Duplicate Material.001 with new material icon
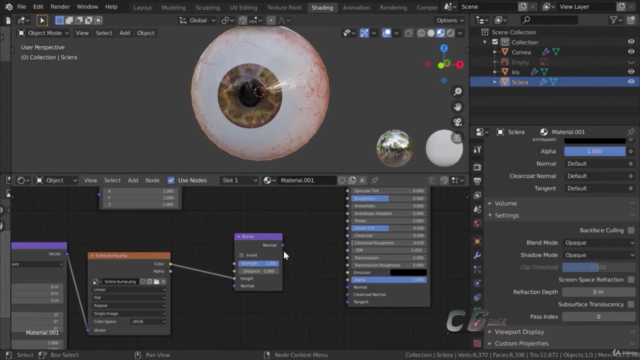 click(352, 180)
